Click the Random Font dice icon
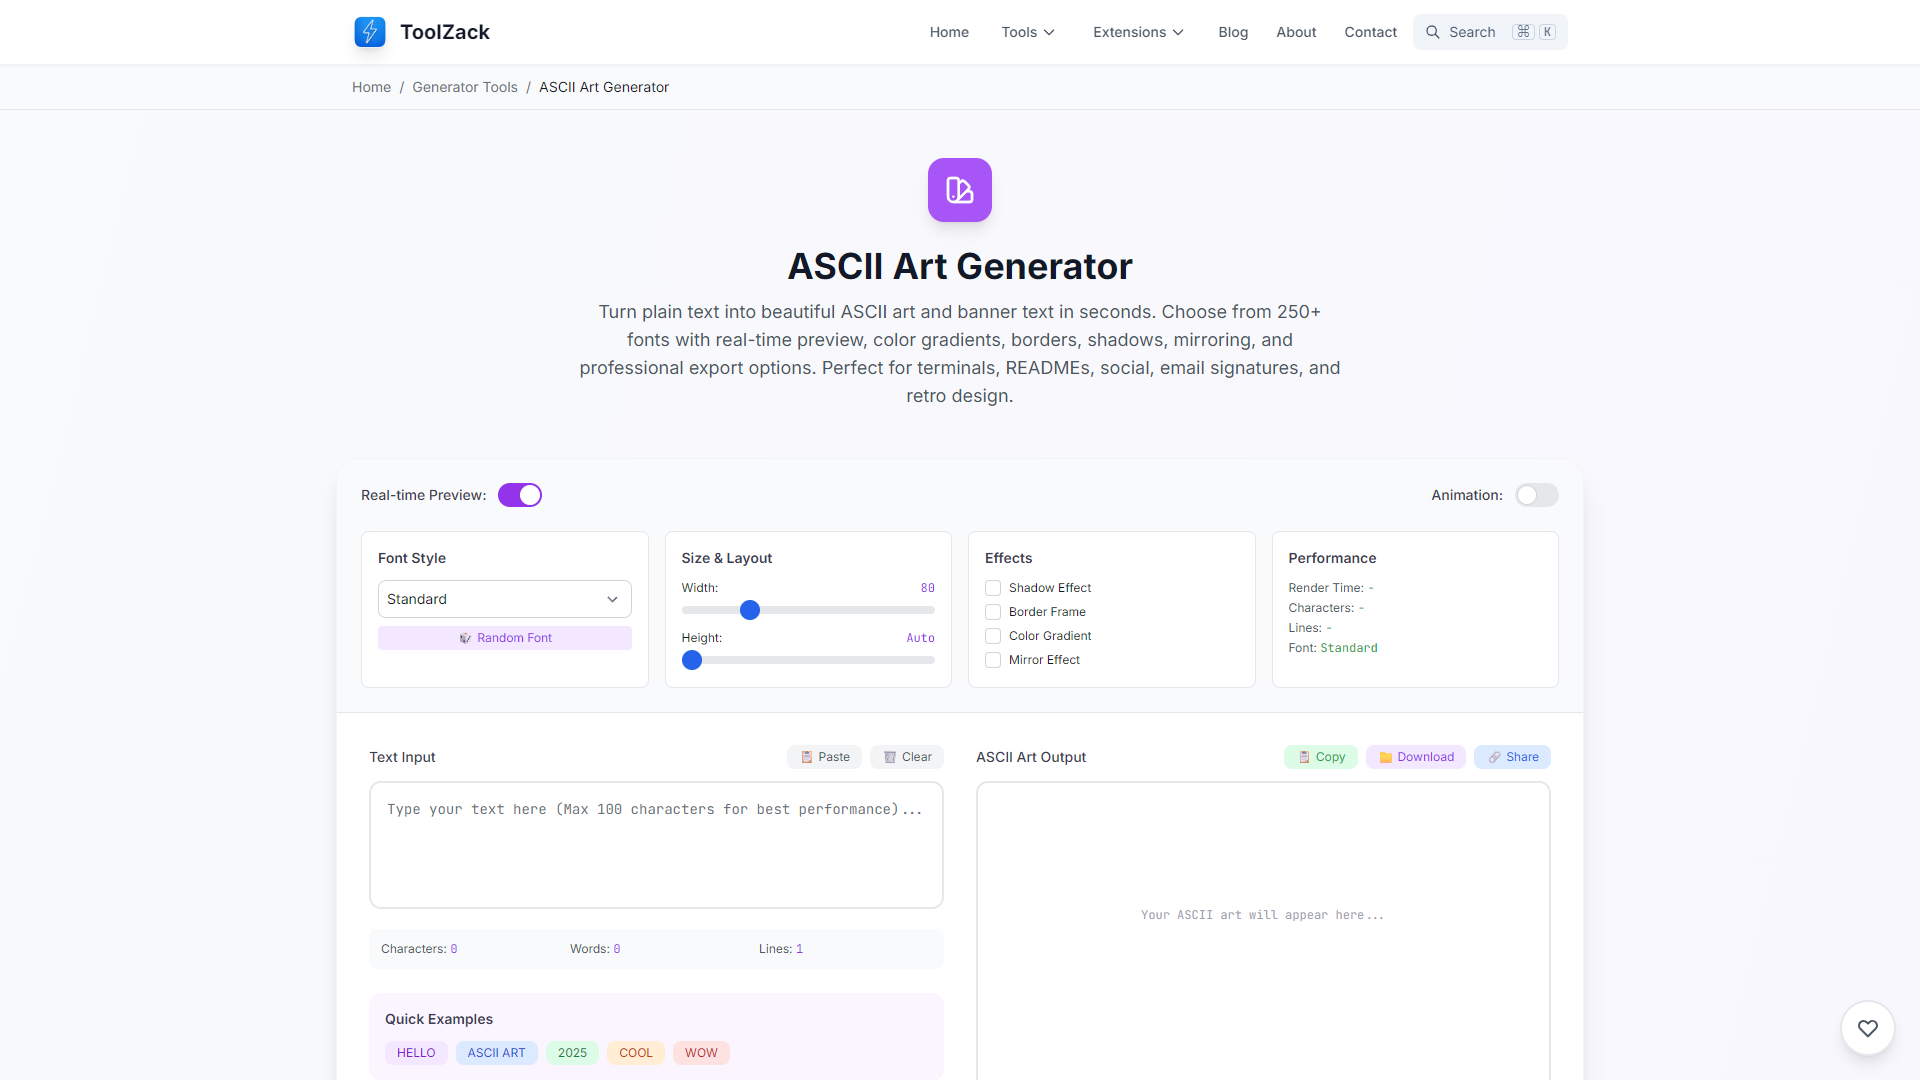The width and height of the screenshot is (1920, 1080). (x=465, y=638)
